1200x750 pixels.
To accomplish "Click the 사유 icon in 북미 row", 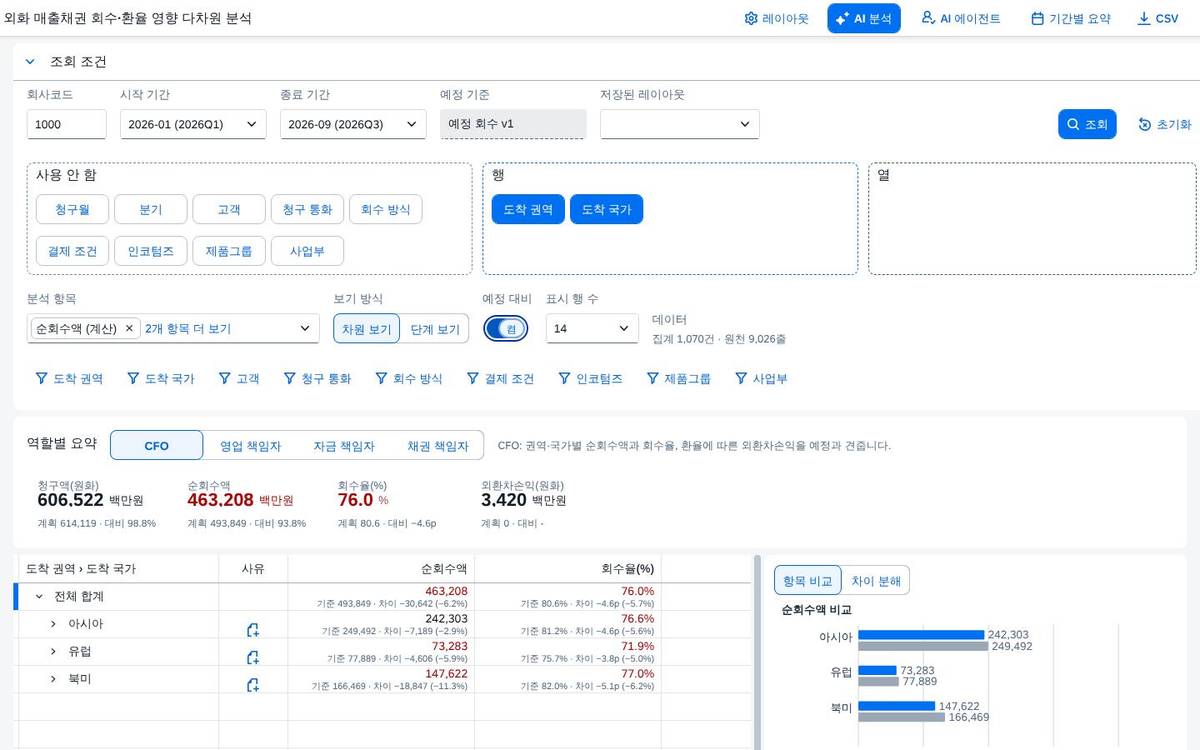I will 253,685.
